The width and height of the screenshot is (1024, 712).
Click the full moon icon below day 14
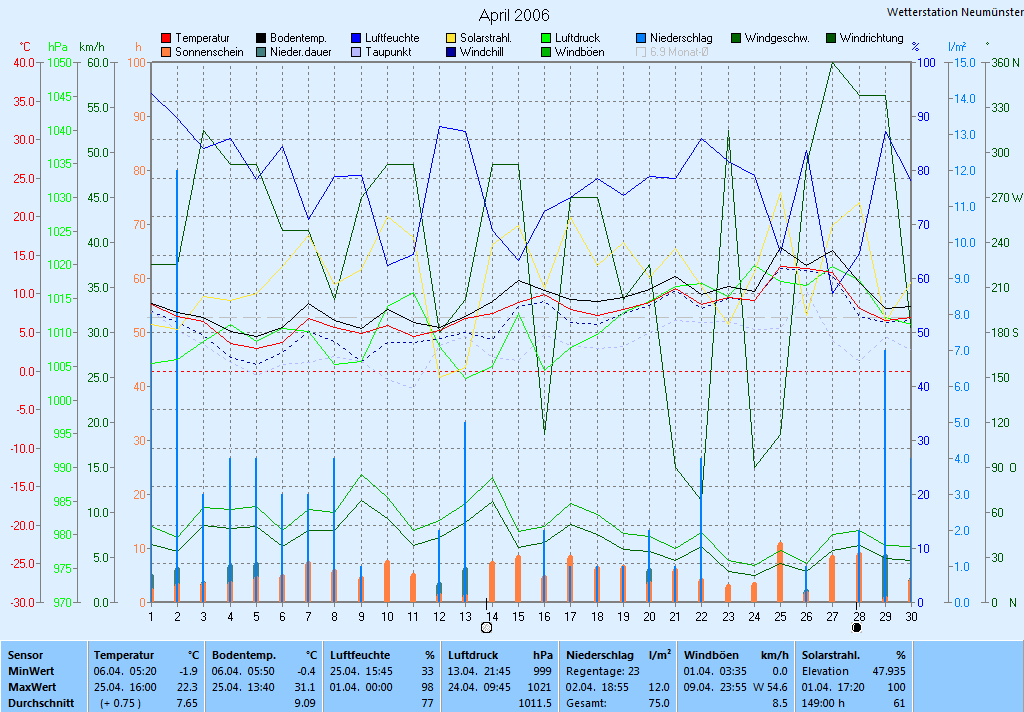[x=486, y=628]
